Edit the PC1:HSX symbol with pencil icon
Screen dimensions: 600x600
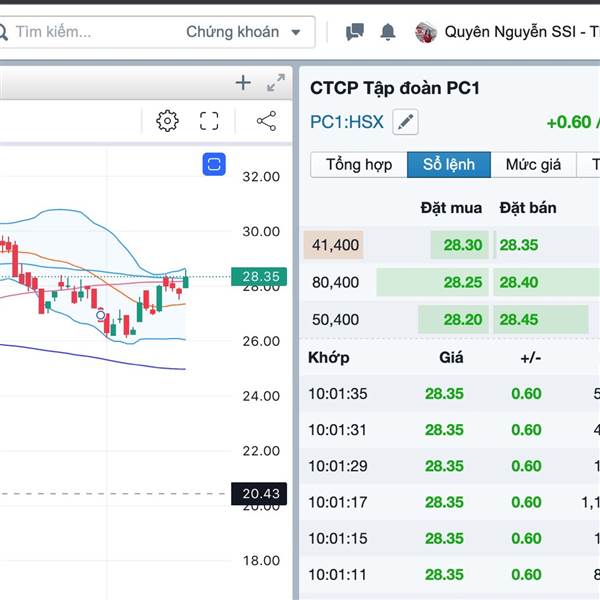coord(405,122)
